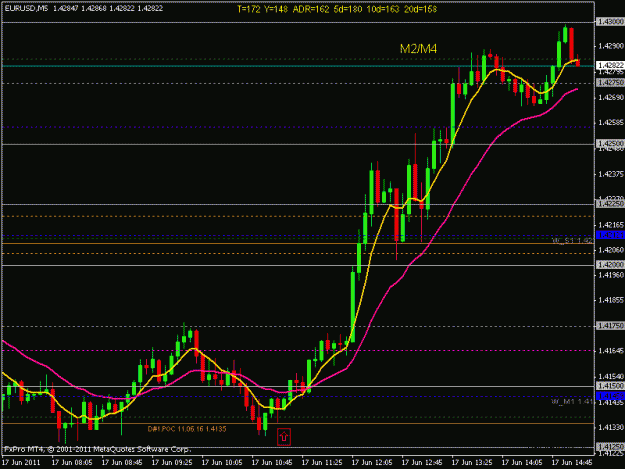625x469 pixels.
Task: Click the 17 Jun 14:05 time label
Action: click(x=522, y=462)
